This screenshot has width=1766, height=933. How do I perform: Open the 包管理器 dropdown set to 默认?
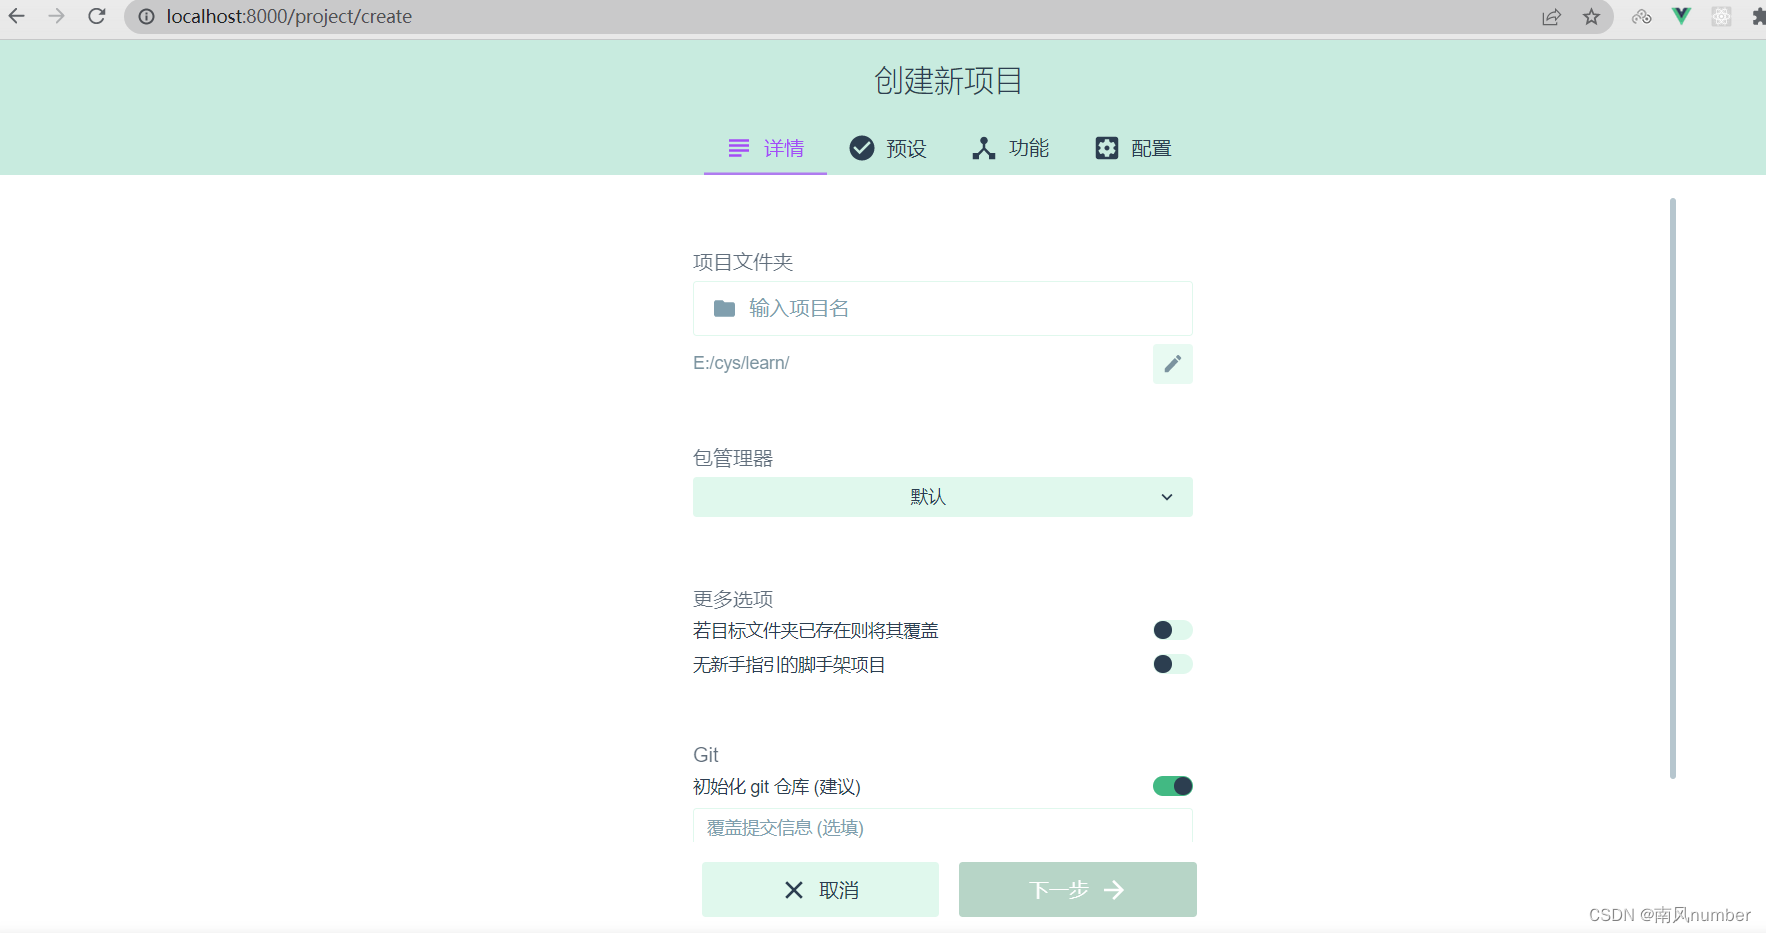(943, 497)
